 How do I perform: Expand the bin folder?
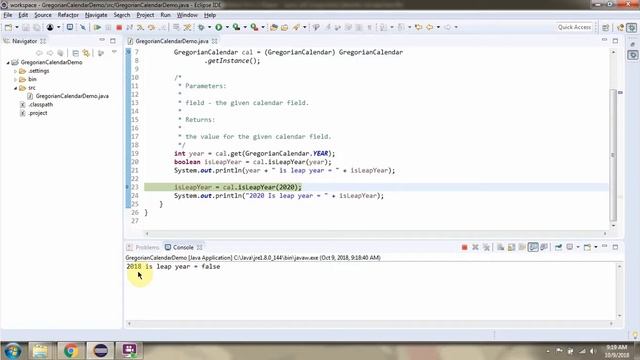[x=16, y=80]
